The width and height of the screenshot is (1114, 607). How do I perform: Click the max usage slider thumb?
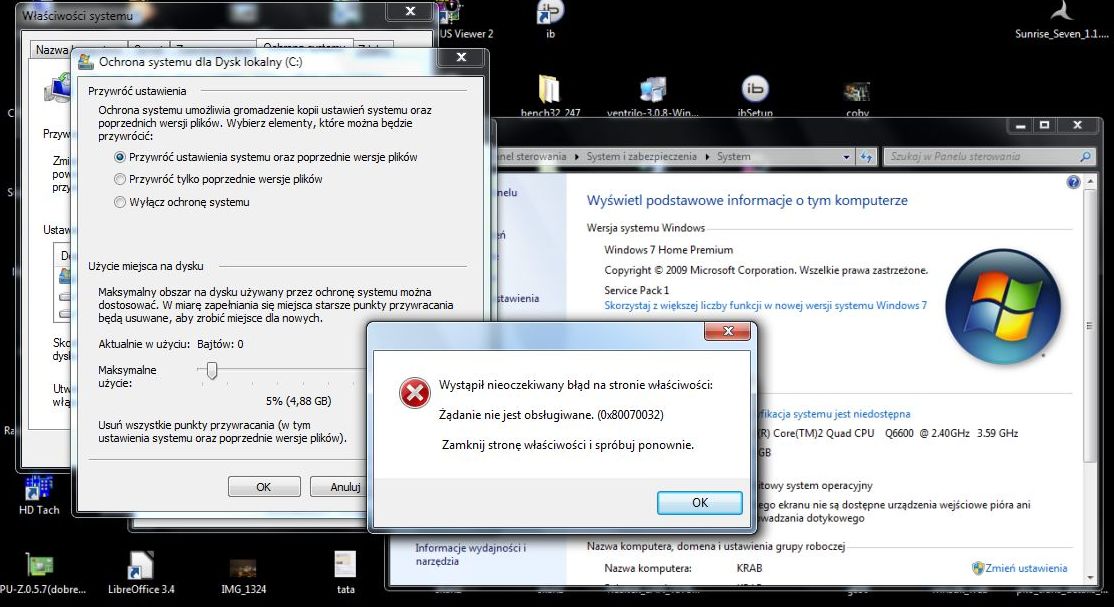212,370
